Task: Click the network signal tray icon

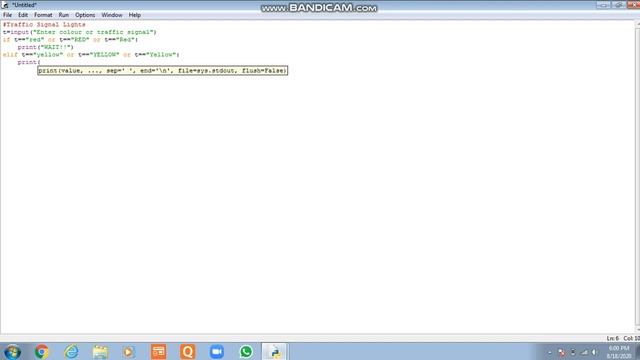Action: pos(584,352)
